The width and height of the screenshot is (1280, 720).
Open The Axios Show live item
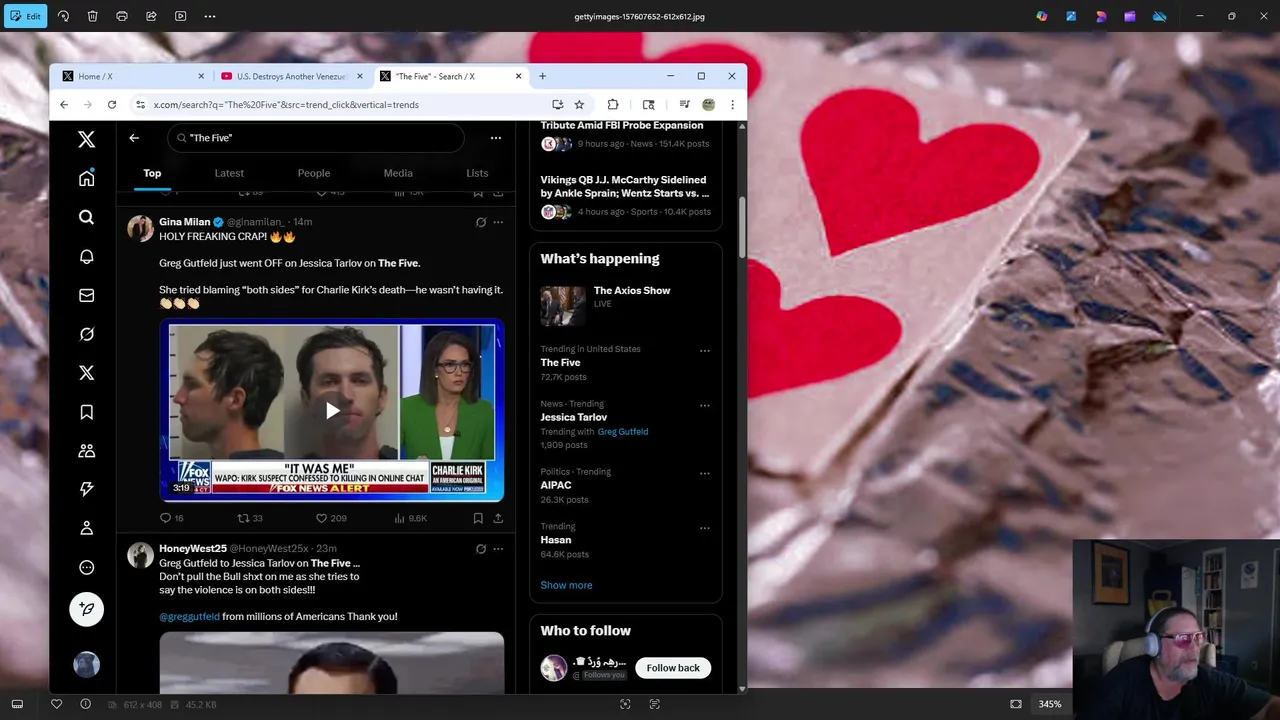[626, 306]
